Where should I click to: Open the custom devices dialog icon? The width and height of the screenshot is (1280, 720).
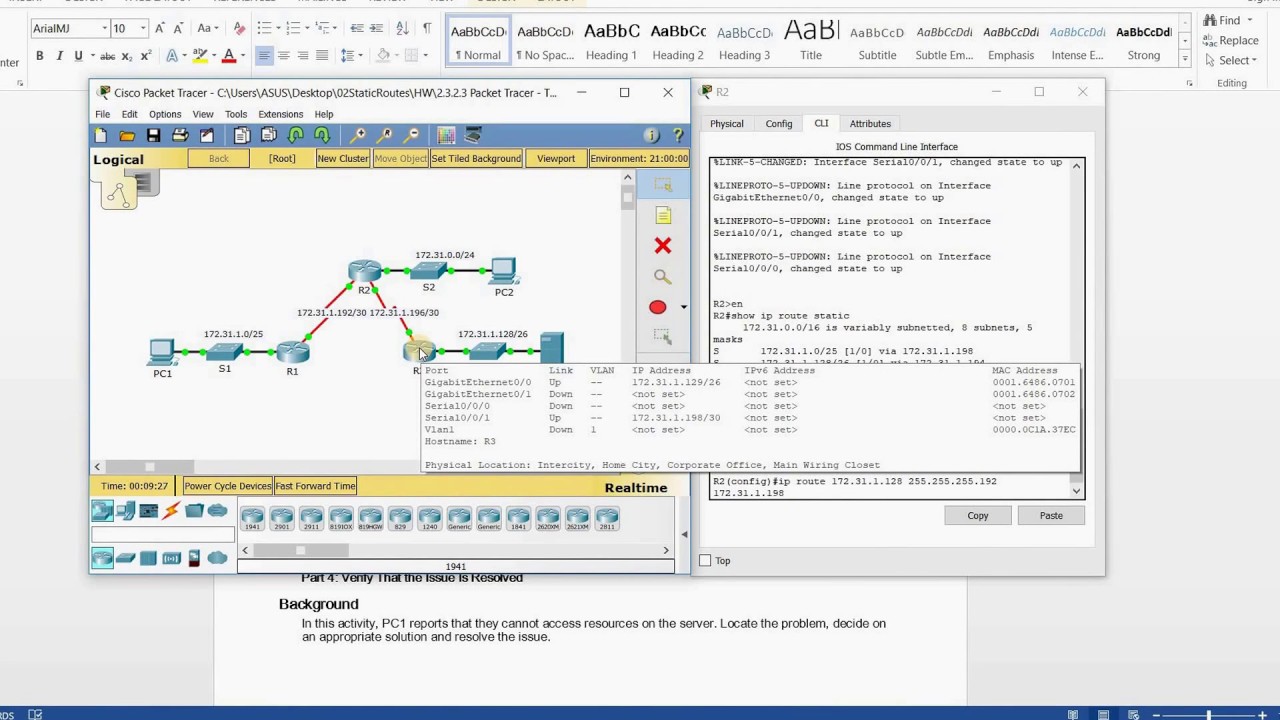[x=473, y=136]
